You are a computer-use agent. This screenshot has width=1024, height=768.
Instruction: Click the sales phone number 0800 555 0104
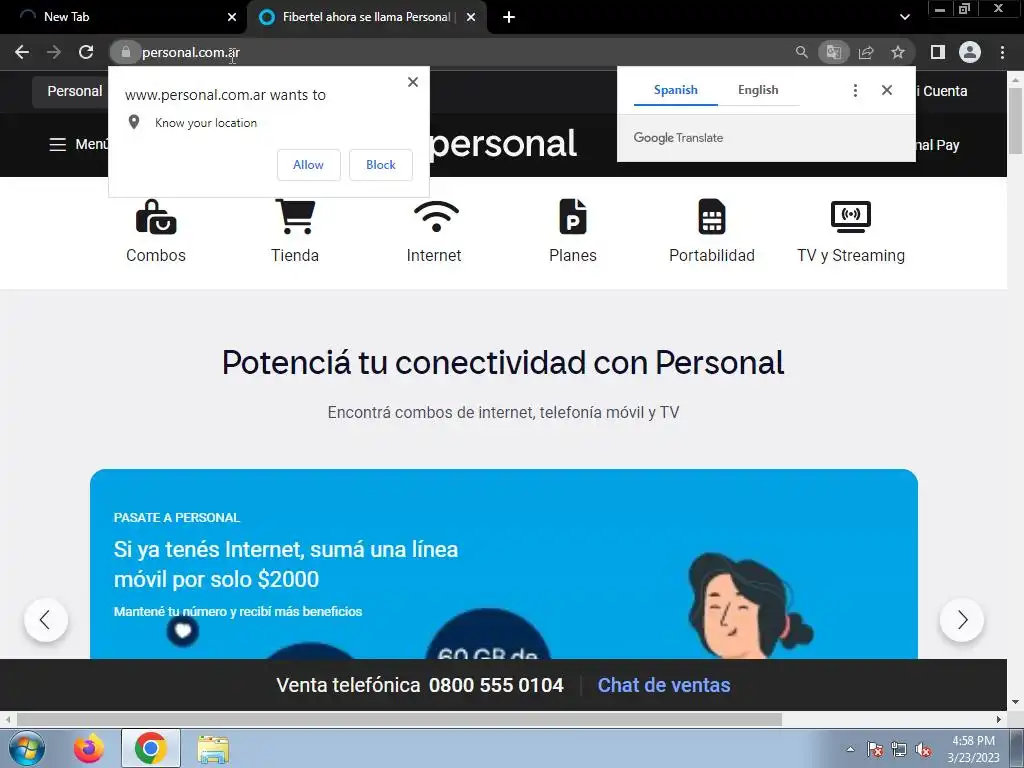pos(496,684)
